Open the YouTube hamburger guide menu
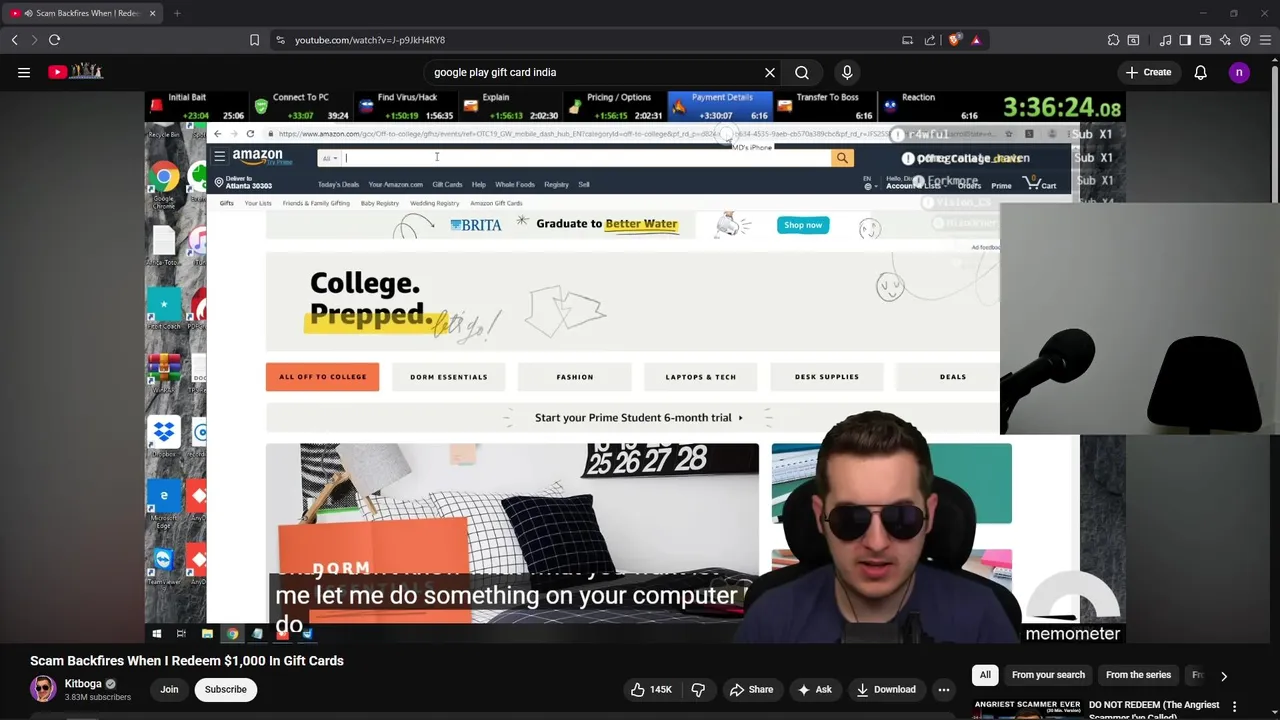The width and height of the screenshot is (1280, 720). click(x=24, y=72)
